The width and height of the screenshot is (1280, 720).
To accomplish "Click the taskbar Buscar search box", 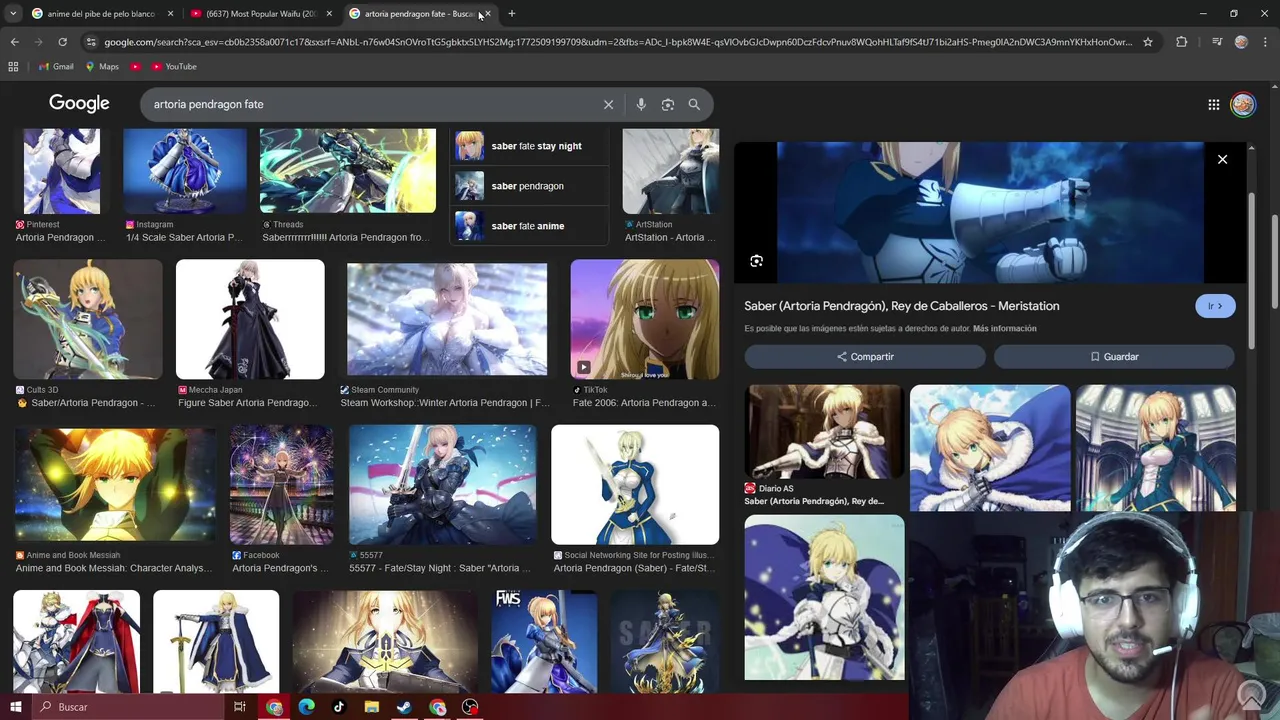I will point(129,707).
